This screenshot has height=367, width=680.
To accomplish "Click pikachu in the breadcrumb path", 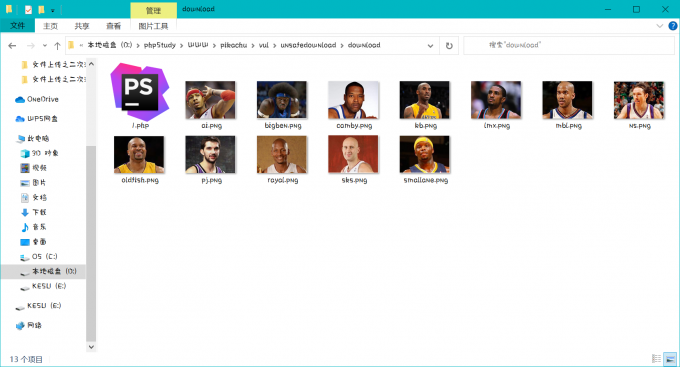I will pyautogui.click(x=233, y=45).
